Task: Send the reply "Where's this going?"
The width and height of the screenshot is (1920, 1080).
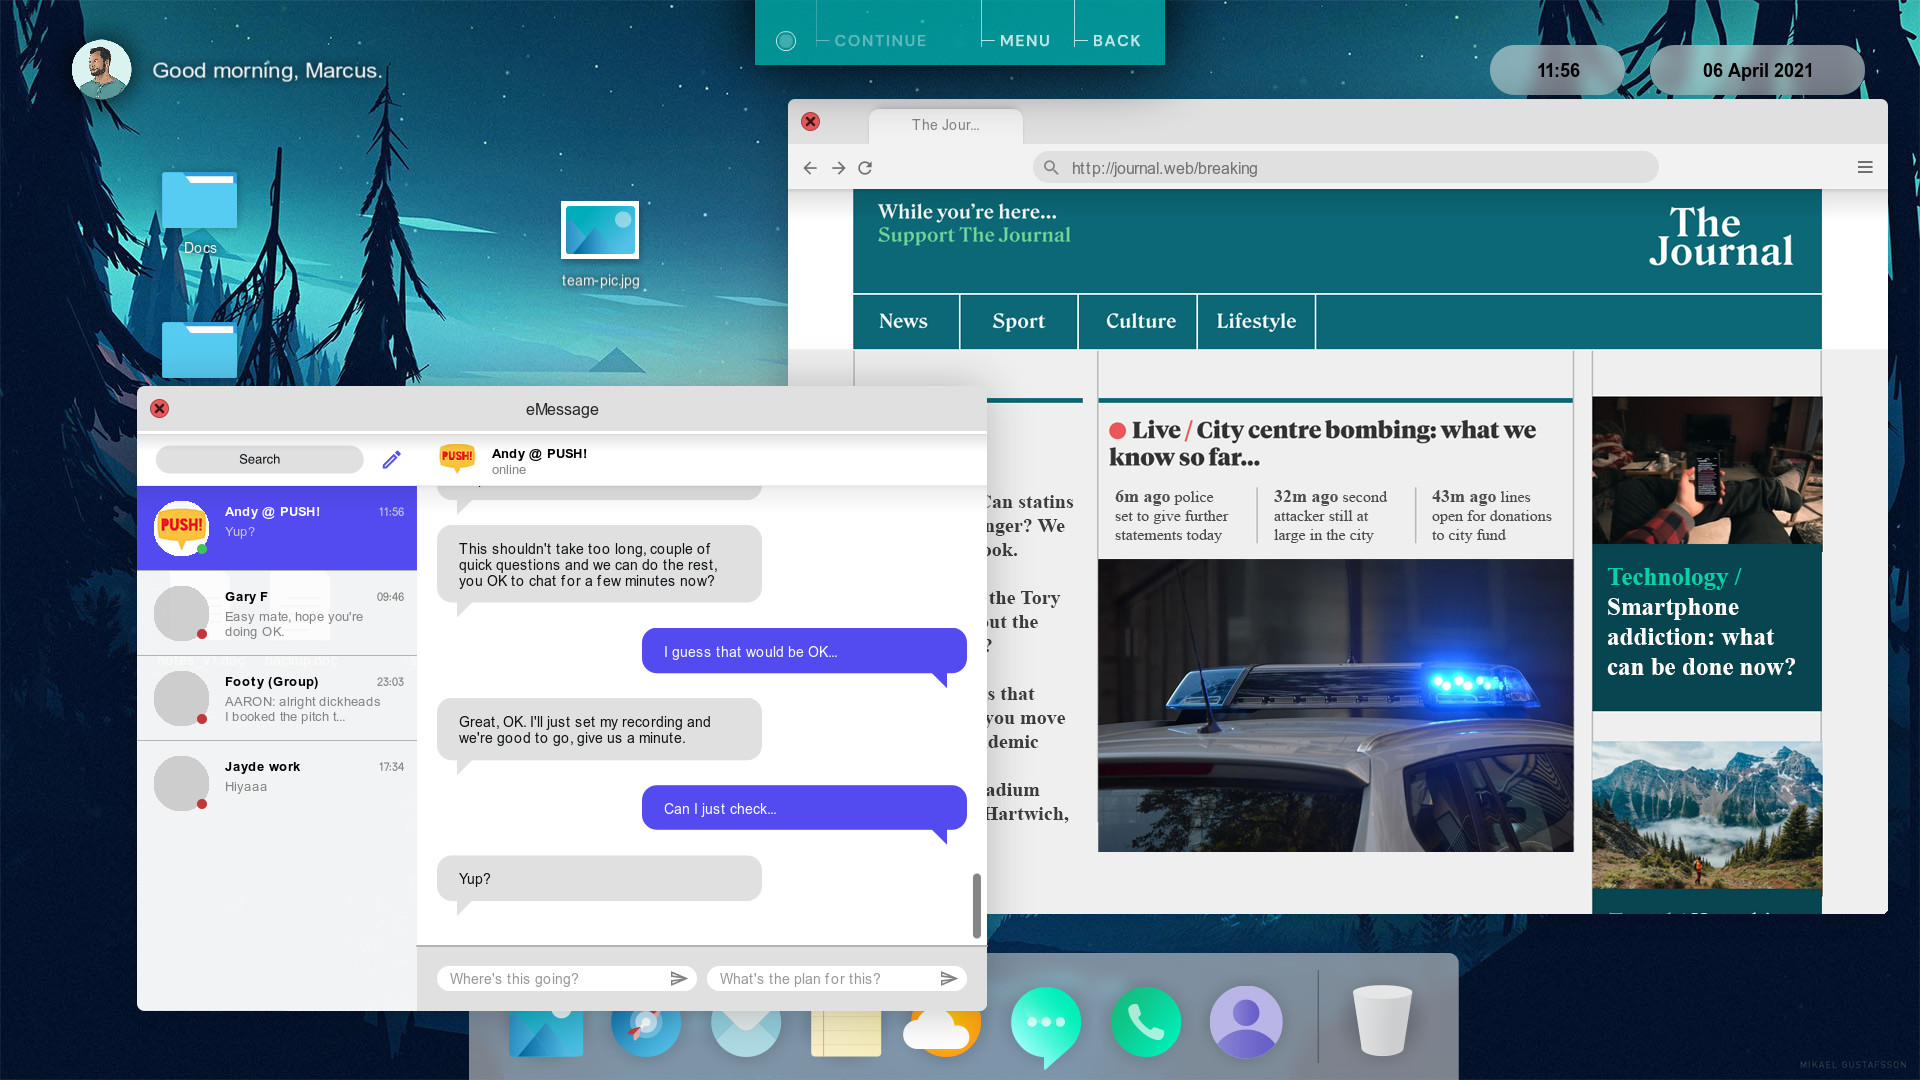Action: point(680,978)
